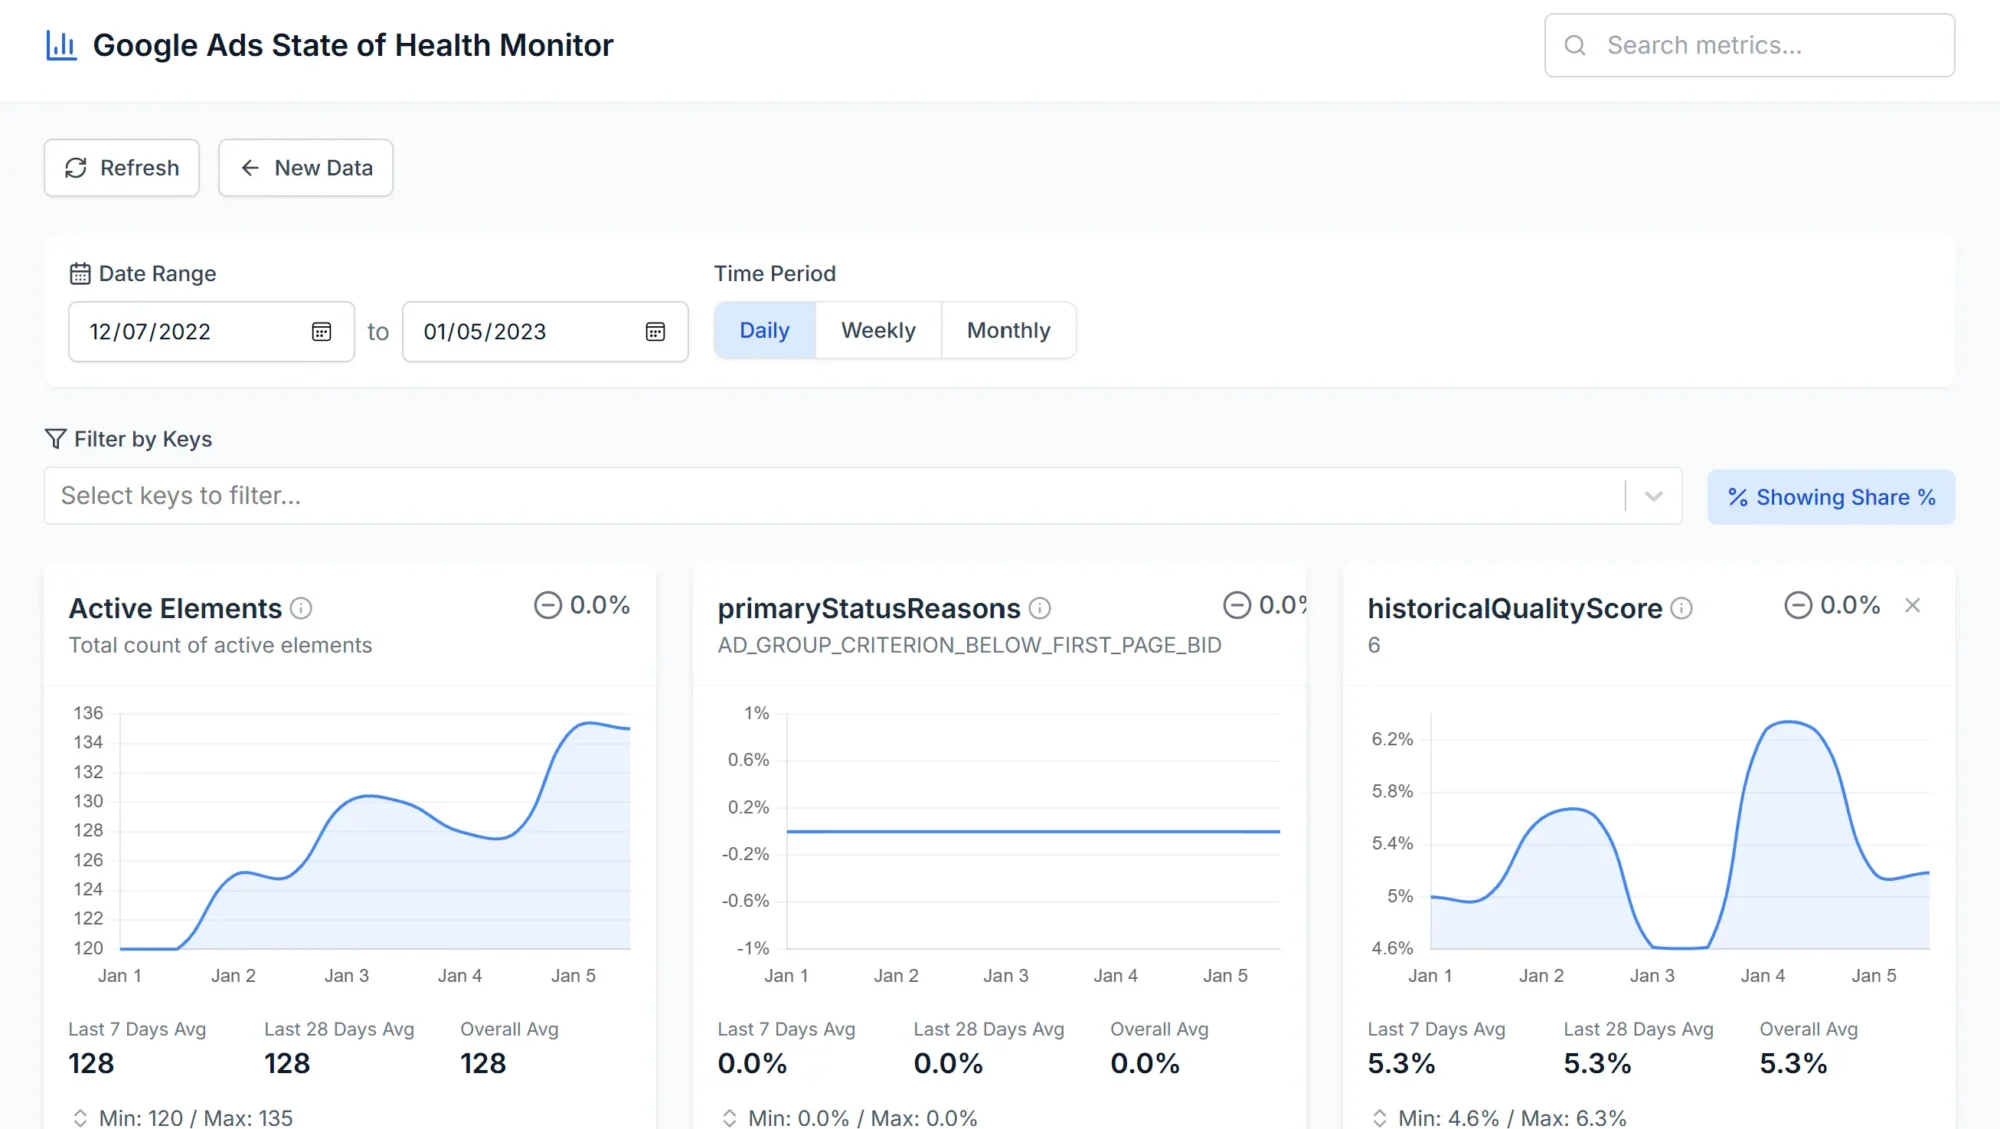This screenshot has width=2000, height=1129.
Task: Expand Min/Max arrows on Active Elements card
Action: [80, 1118]
